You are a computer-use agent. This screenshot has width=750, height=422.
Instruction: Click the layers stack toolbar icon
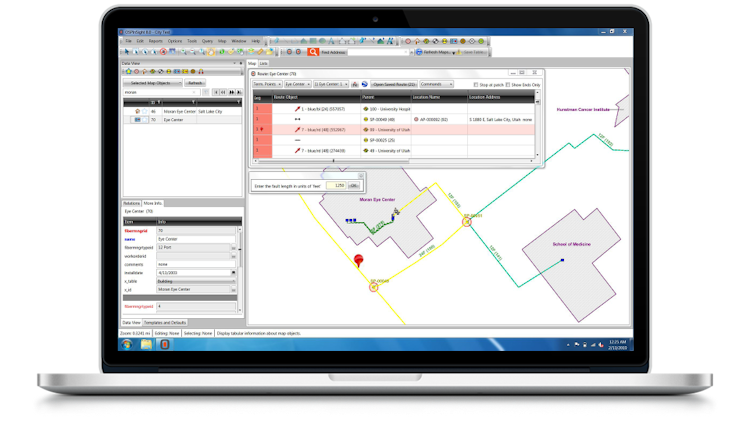tap(251, 52)
